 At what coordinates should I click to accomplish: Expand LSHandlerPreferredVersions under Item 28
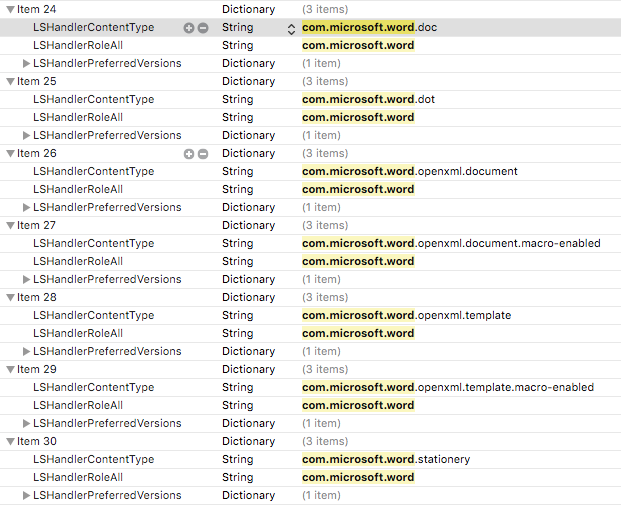pos(26,352)
